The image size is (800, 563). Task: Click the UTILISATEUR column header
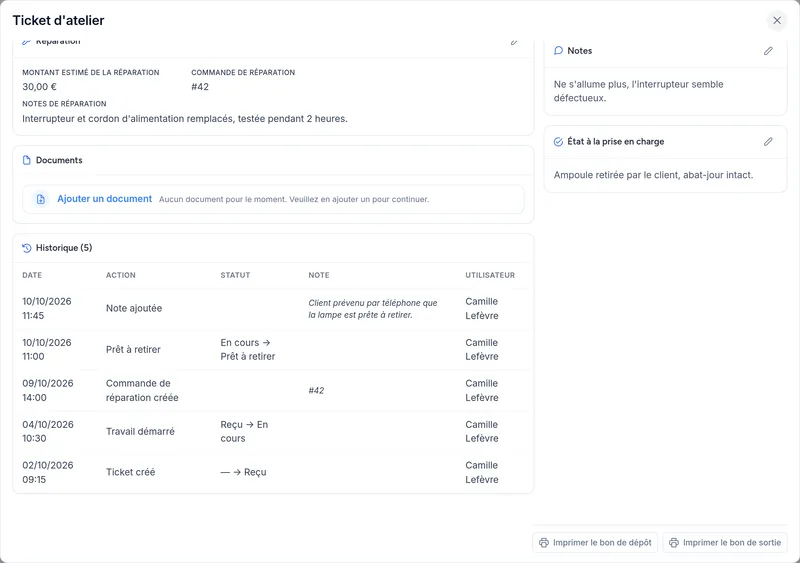(490, 275)
